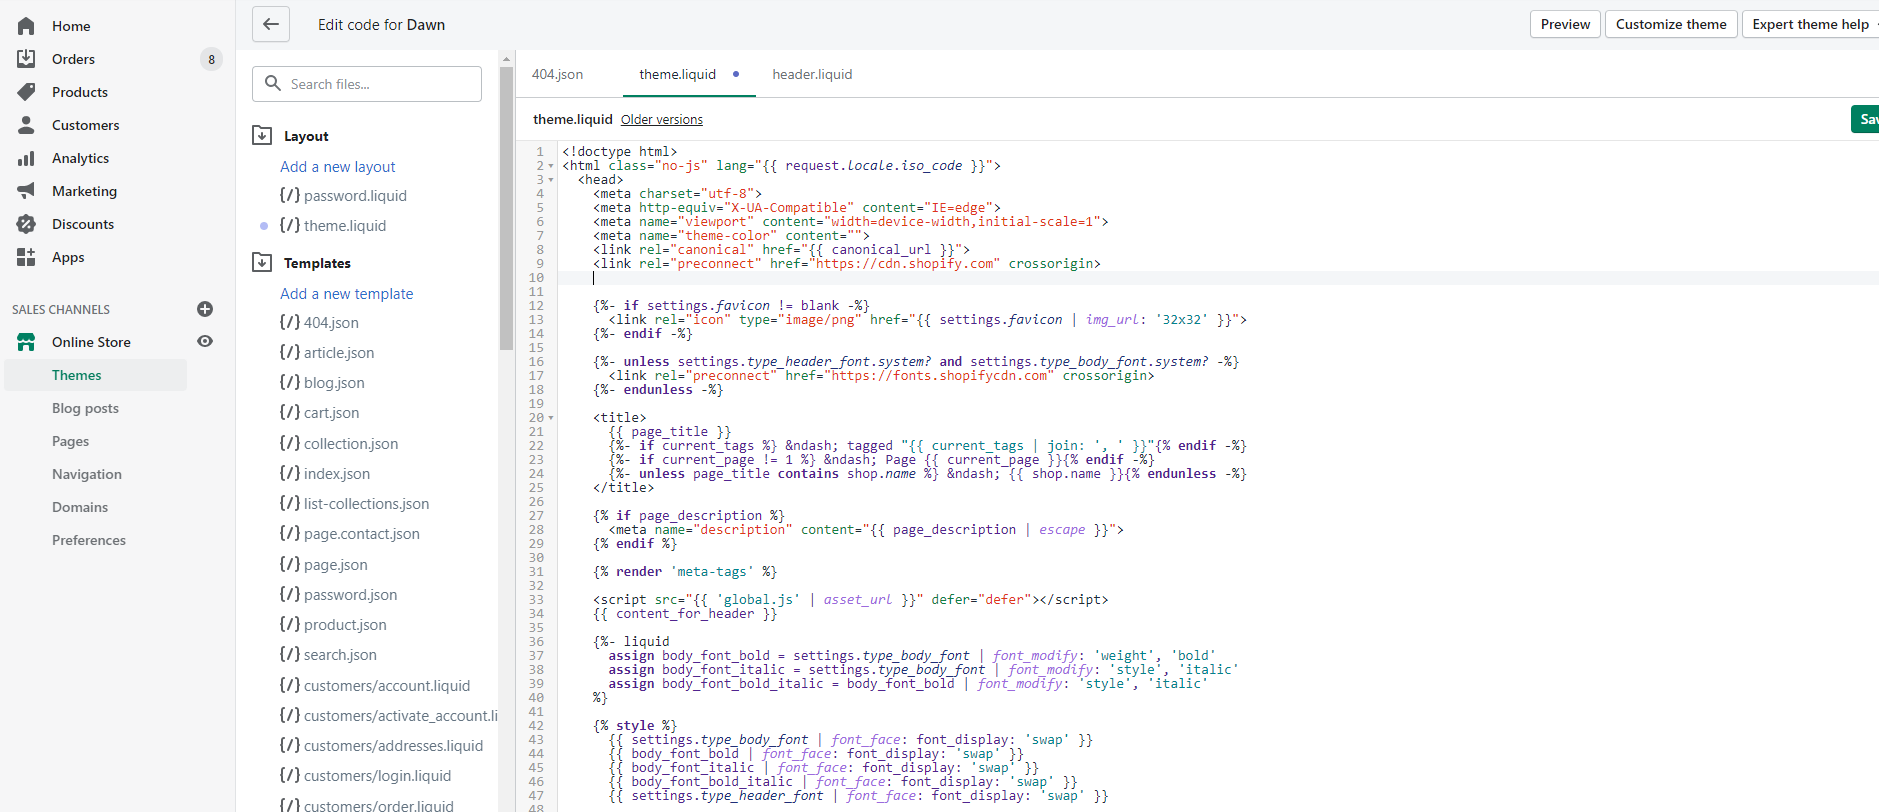
Task: Fold code at line 2 arrow
Action: point(551,166)
